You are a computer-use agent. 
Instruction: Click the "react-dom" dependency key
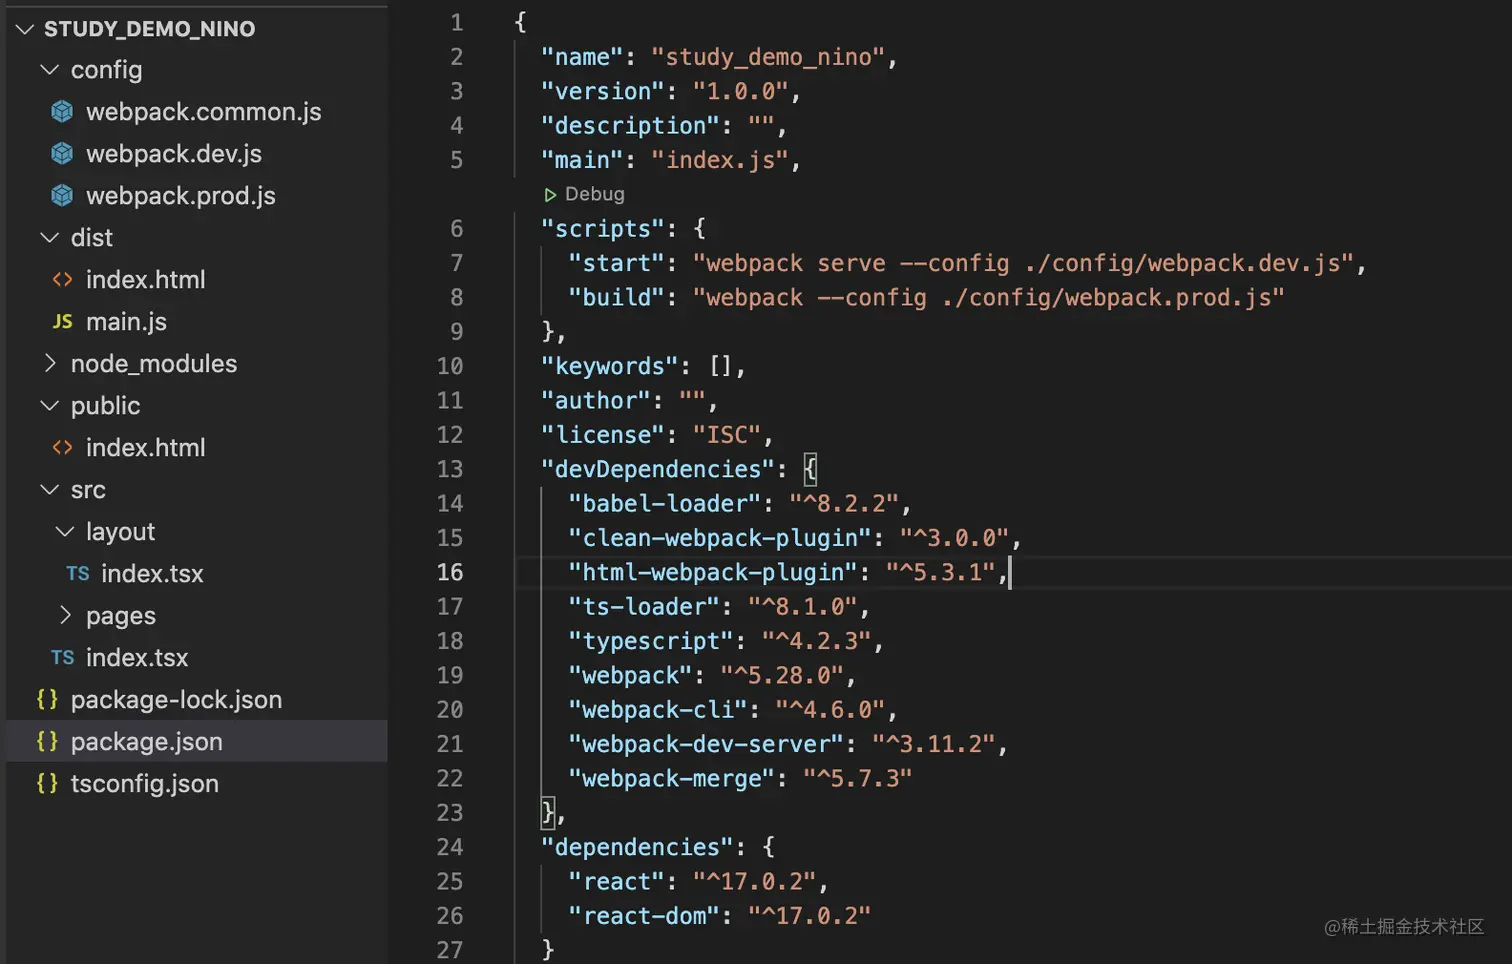click(x=644, y=916)
